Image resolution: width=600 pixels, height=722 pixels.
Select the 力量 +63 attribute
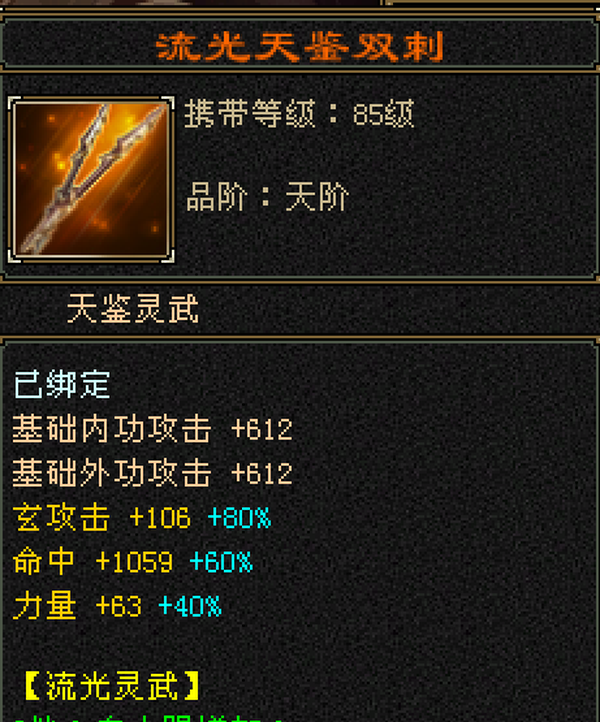click(x=77, y=606)
